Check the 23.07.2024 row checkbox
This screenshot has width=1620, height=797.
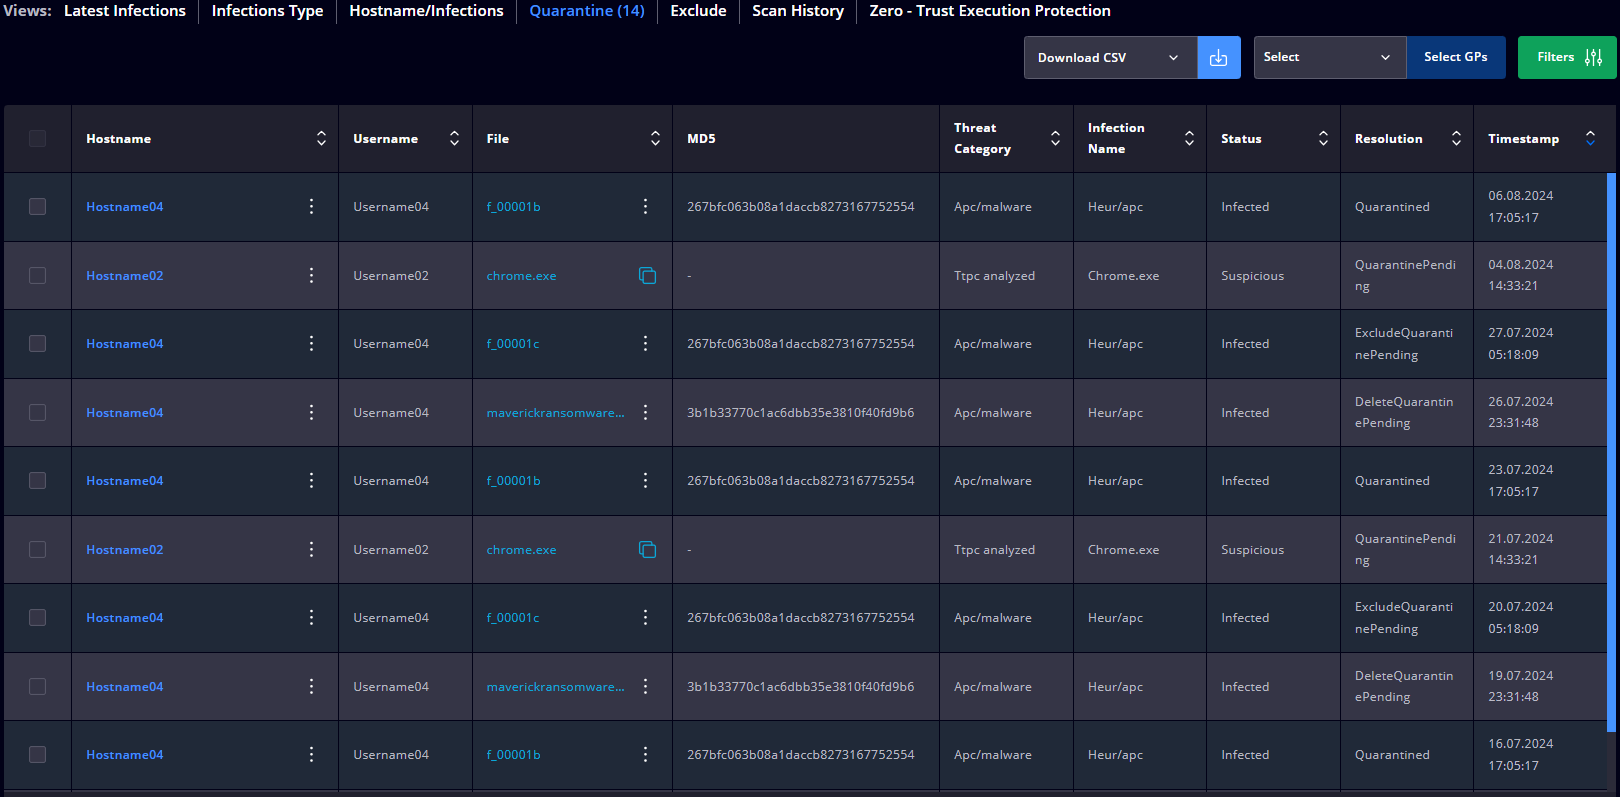coord(37,480)
